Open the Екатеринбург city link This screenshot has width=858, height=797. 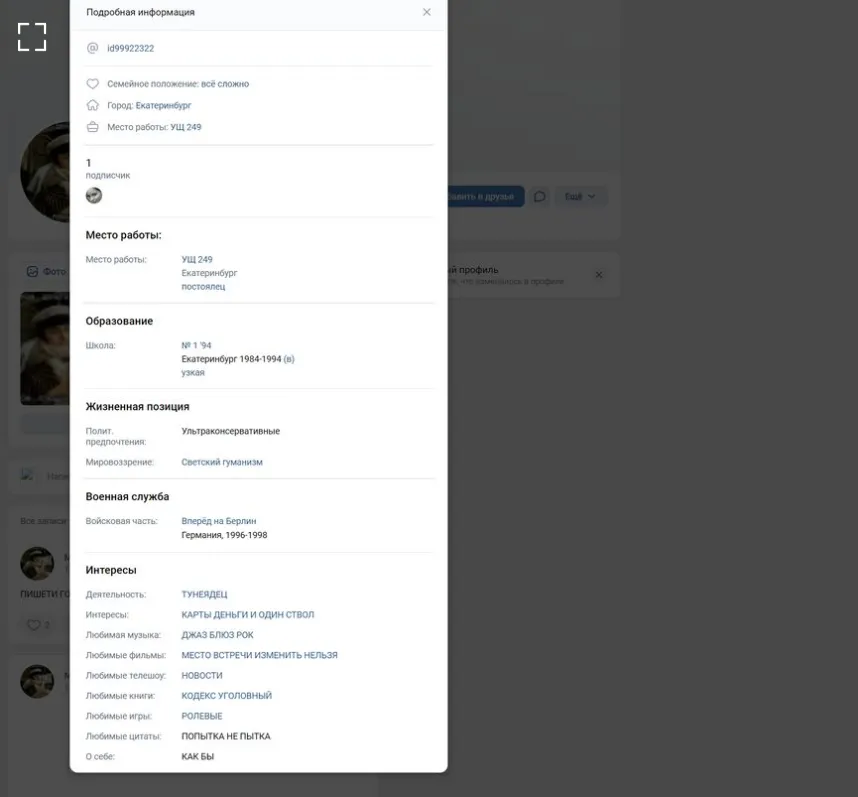pos(163,105)
